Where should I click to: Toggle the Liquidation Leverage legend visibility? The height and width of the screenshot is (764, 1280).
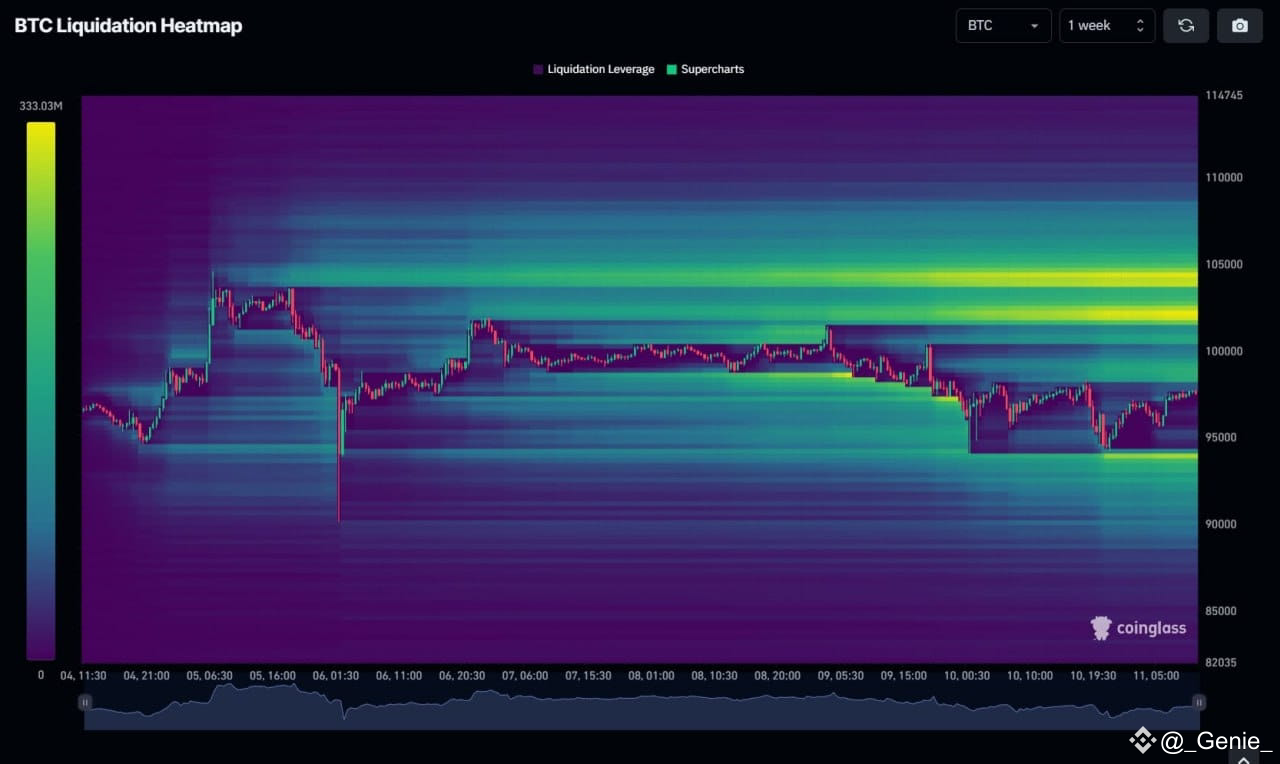(x=593, y=69)
